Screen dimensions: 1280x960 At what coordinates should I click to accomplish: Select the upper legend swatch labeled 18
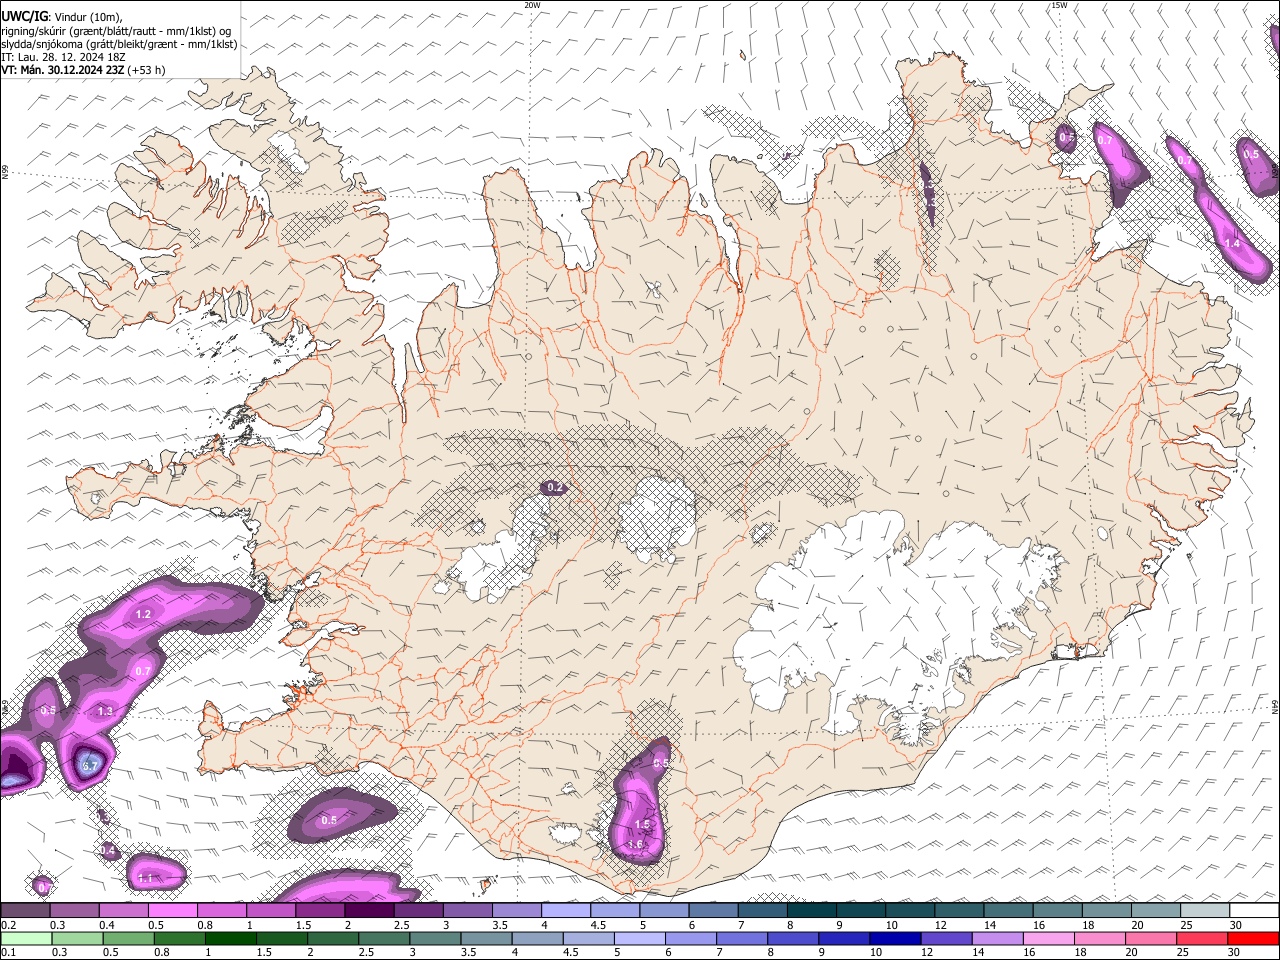(x=1106, y=910)
